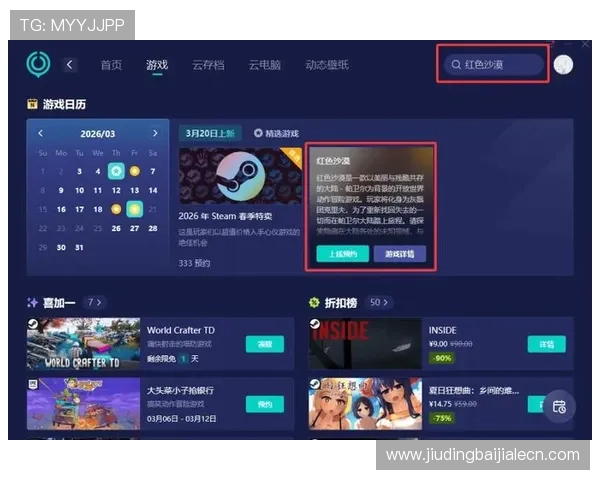Open the user avatar in the top right
The height and width of the screenshot is (480, 600).
(563, 65)
